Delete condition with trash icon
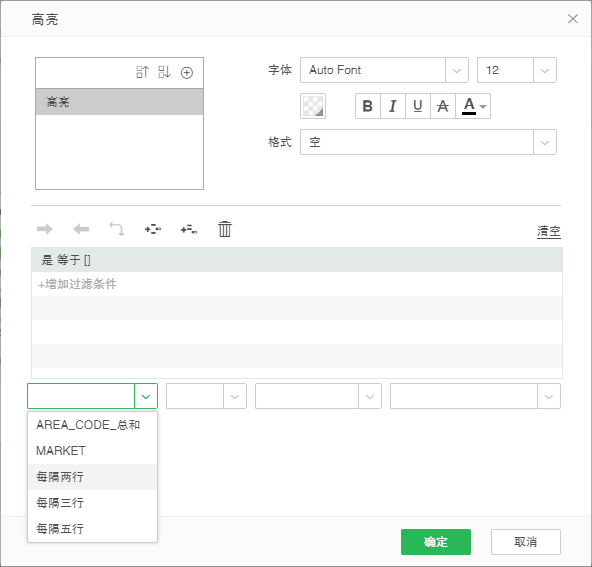The image size is (592, 567). click(x=225, y=229)
